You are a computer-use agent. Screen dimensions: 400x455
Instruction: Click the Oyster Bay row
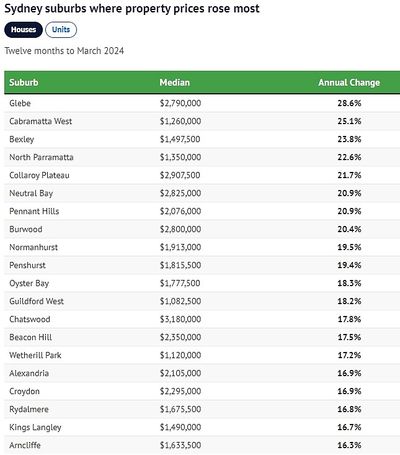(202, 283)
